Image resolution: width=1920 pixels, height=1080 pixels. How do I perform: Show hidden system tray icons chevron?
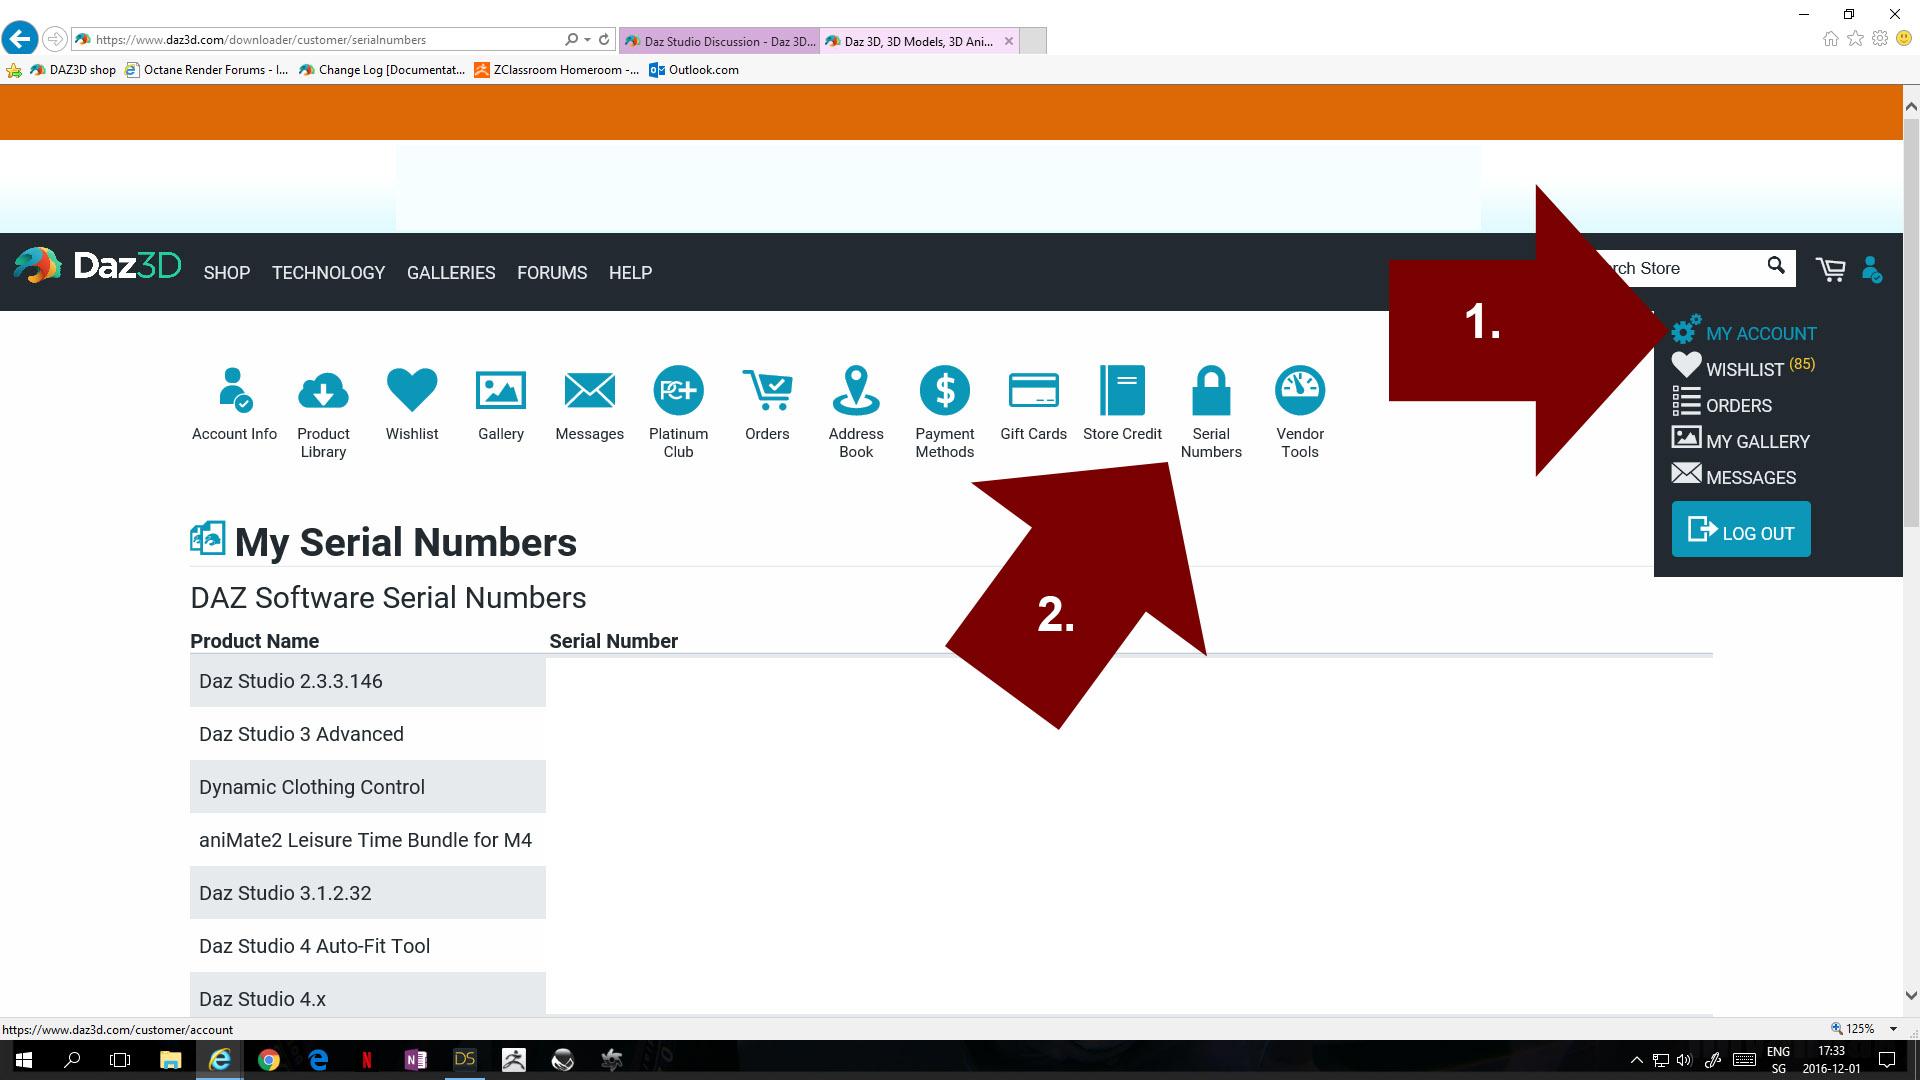[x=1636, y=1060]
